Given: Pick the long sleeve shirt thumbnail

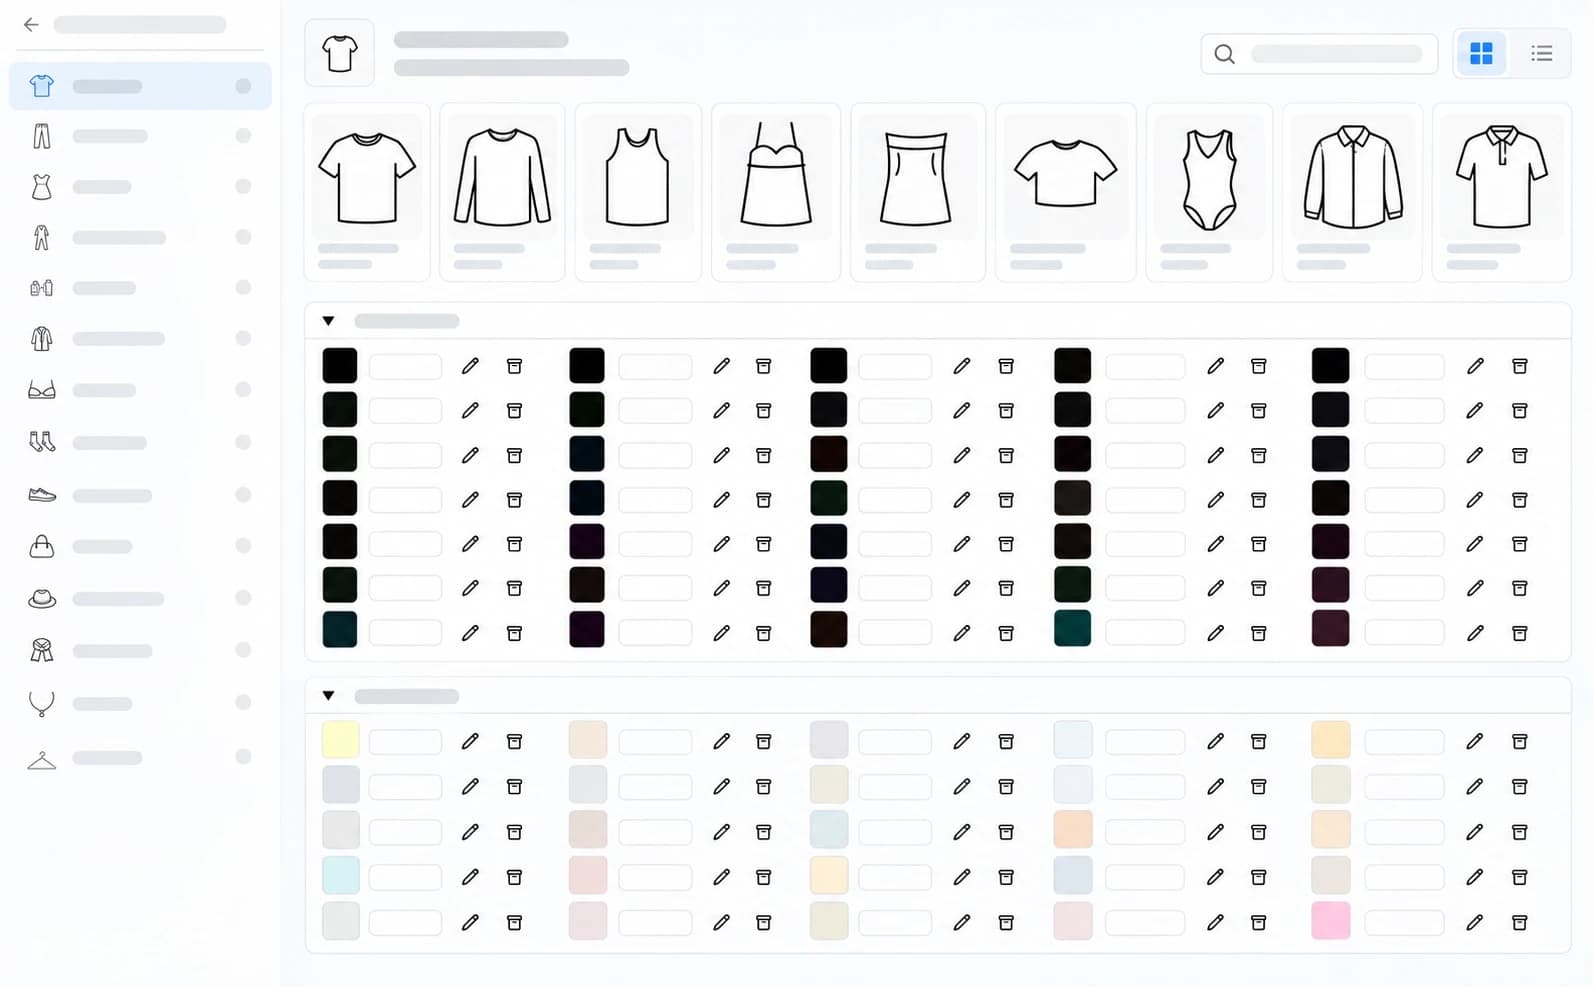Looking at the screenshot, I should [502, 192].
